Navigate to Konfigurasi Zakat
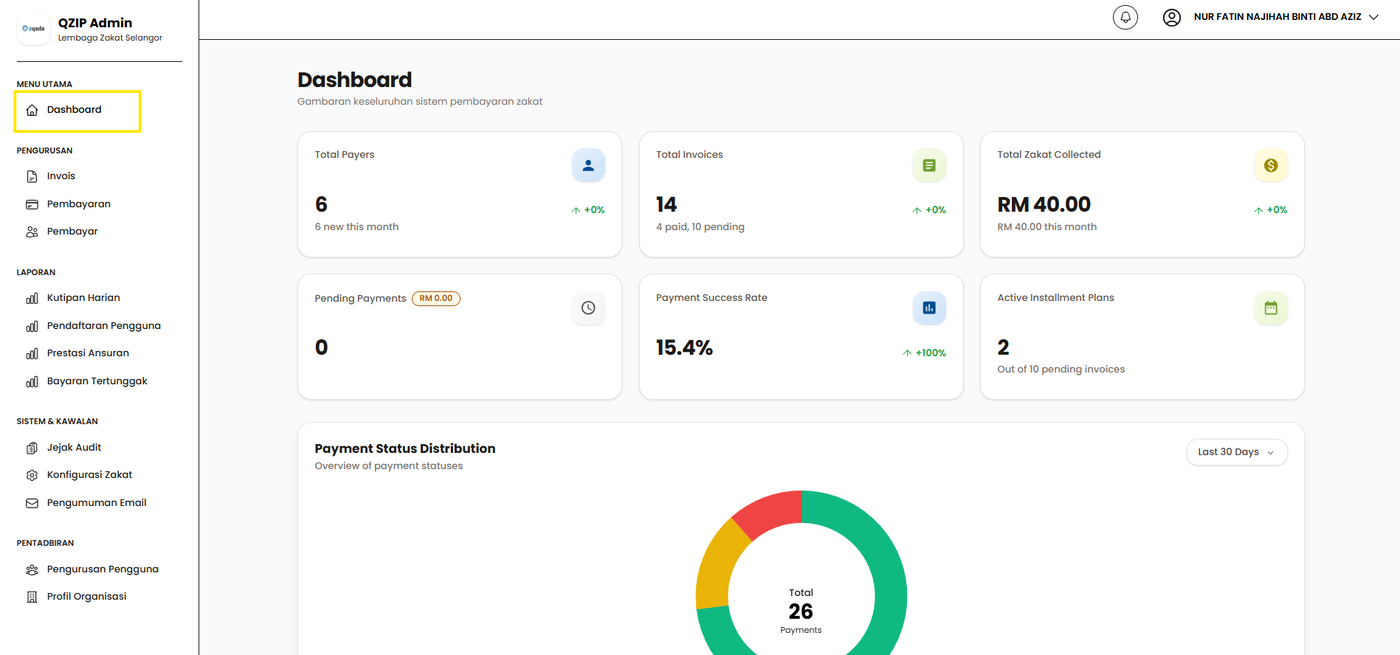Viewport: 1400px width, 655px height. [x=89, y=475]
